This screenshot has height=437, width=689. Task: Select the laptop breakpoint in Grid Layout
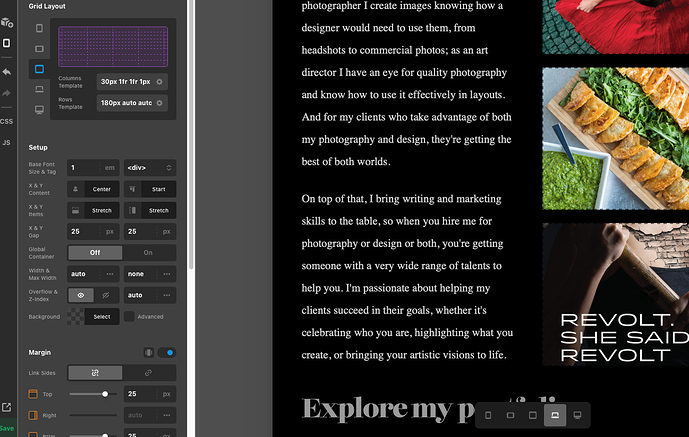(x=39, y=89)
